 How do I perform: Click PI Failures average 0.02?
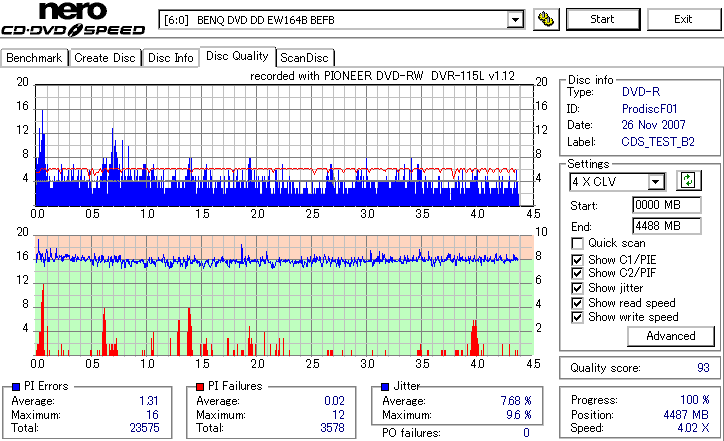pyautogui.click(x=334, y=401)
